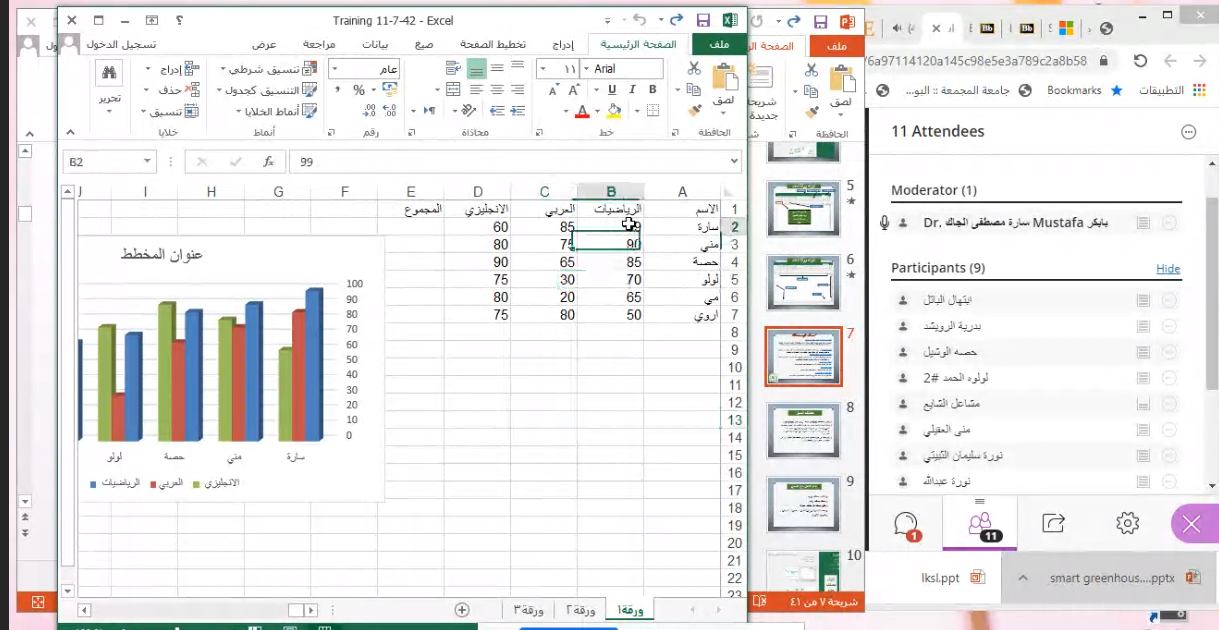Toggle Middle Align in alignment group
The image size is (1219, 630).
point(497,68)
